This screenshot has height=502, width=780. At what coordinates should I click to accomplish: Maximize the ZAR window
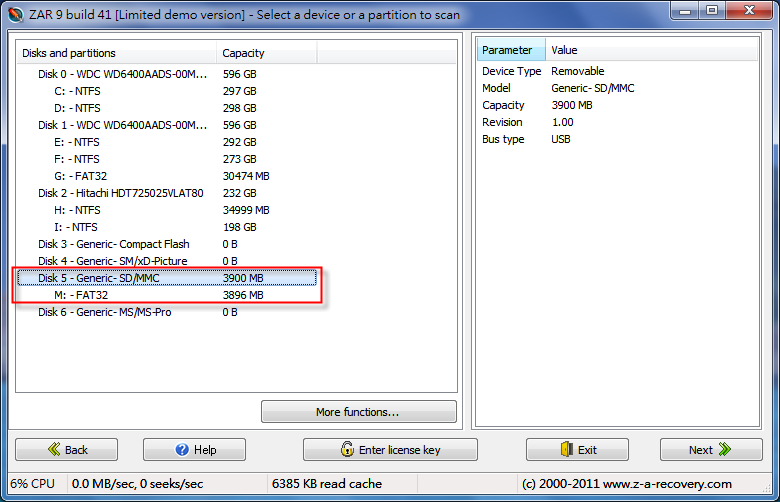[x=712, y=10]
